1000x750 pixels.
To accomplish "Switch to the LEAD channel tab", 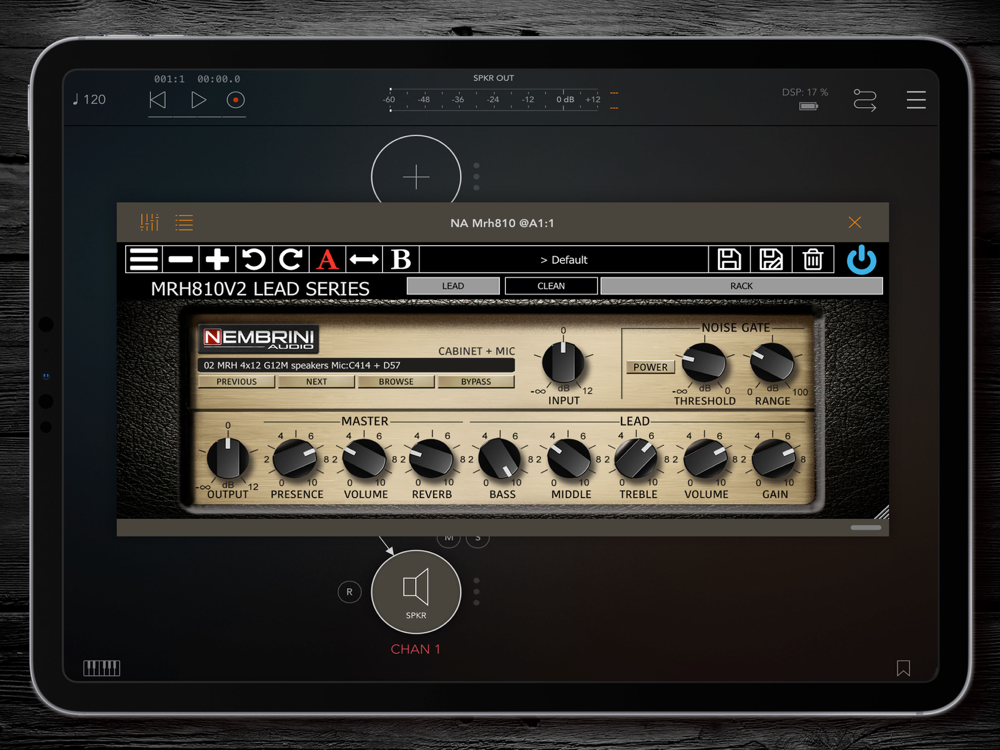I will [x=453, y=286].
